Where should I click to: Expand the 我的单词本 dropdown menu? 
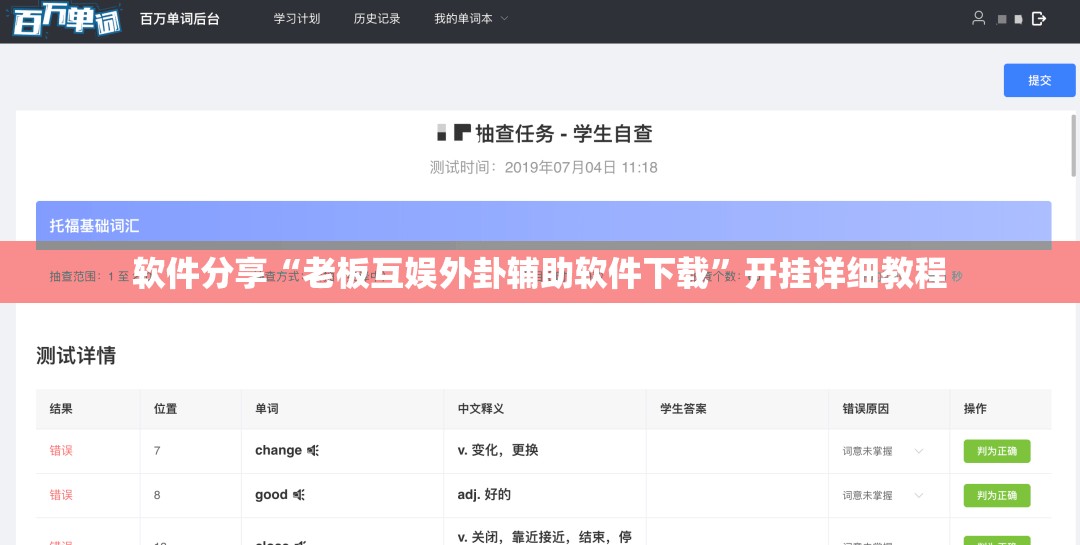tap(471, 19)
